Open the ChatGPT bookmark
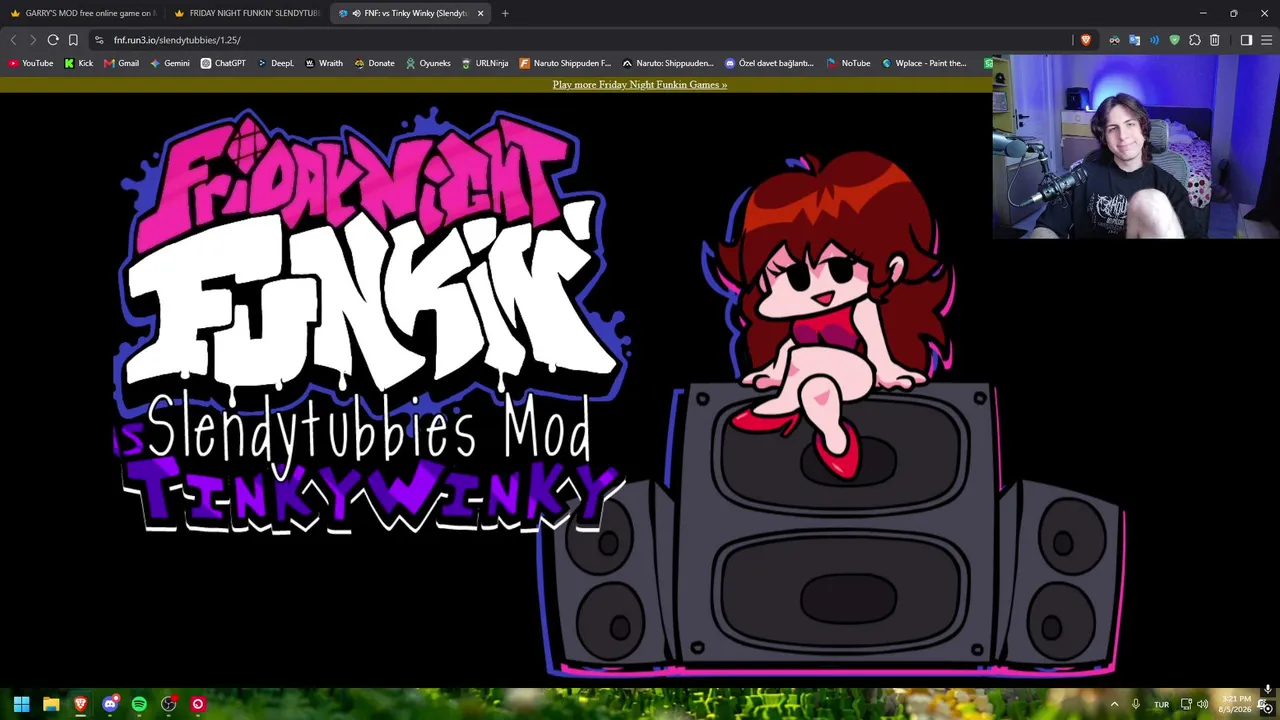Image resolution: width=1280 pixels, height=720 pixels. point(222,63)
